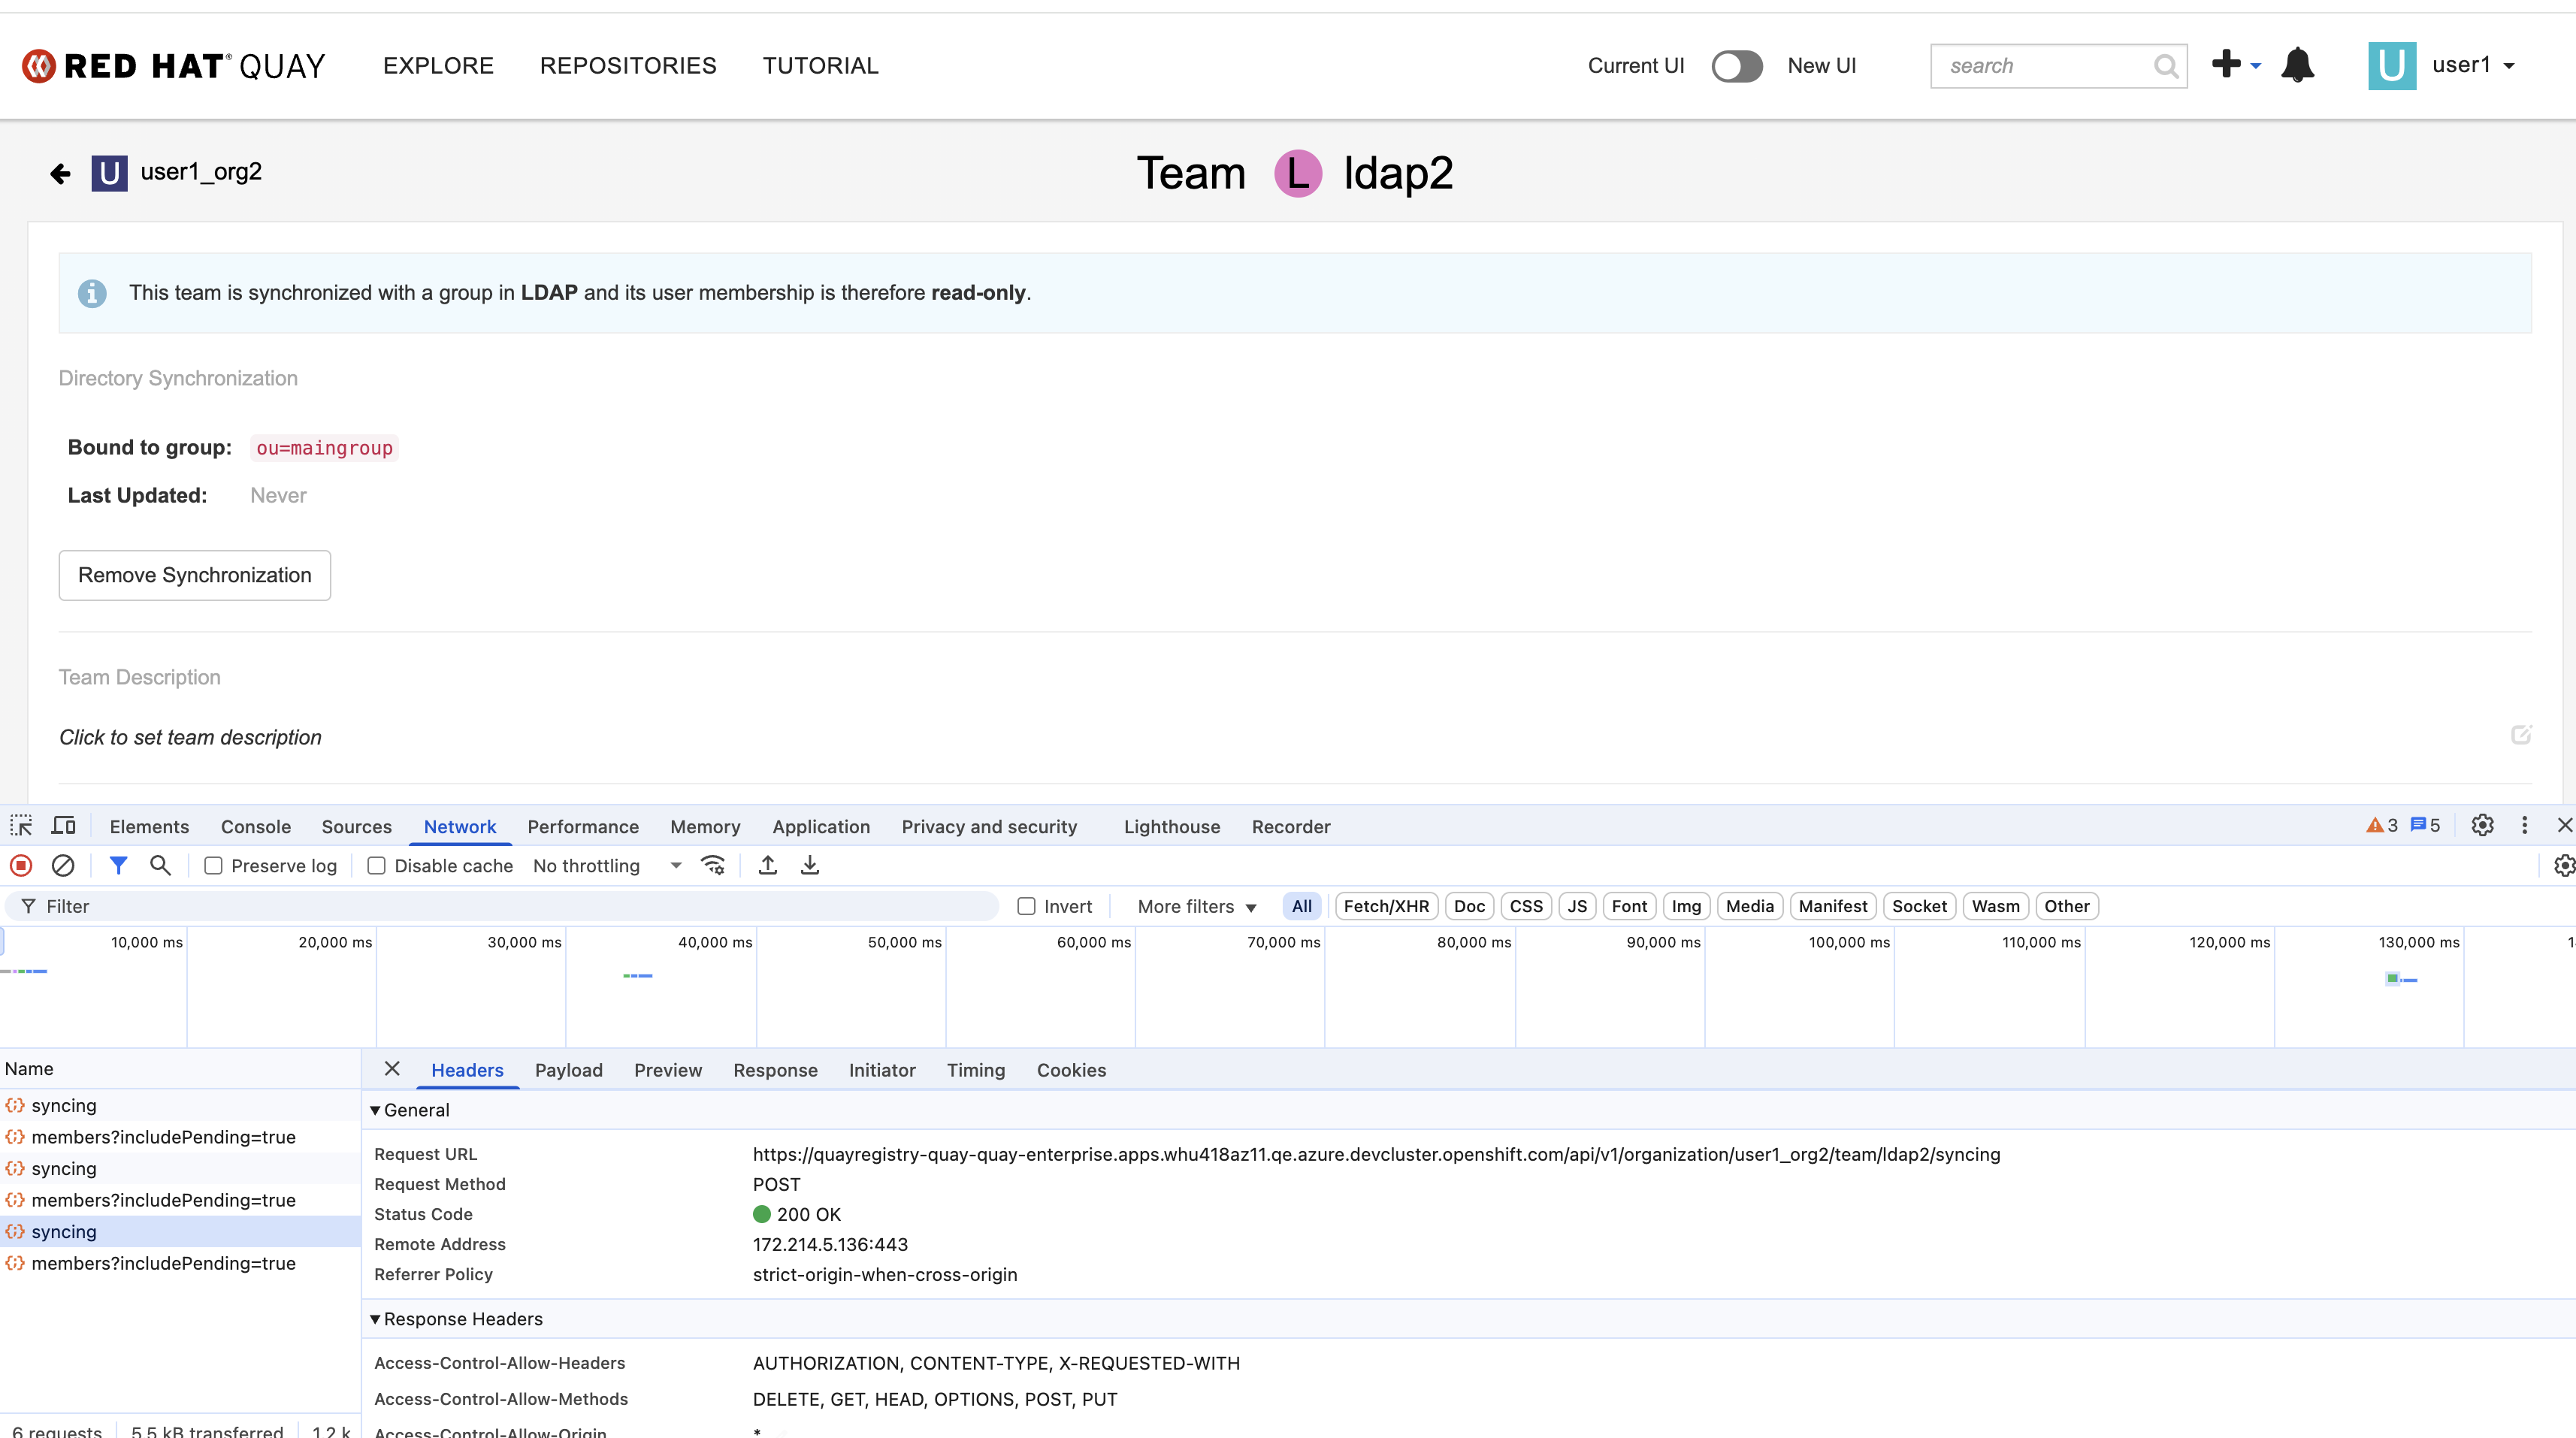Switch to the Console tab
The width and height of the screenshot is (2576, 1438).
[x=255, y=826]
